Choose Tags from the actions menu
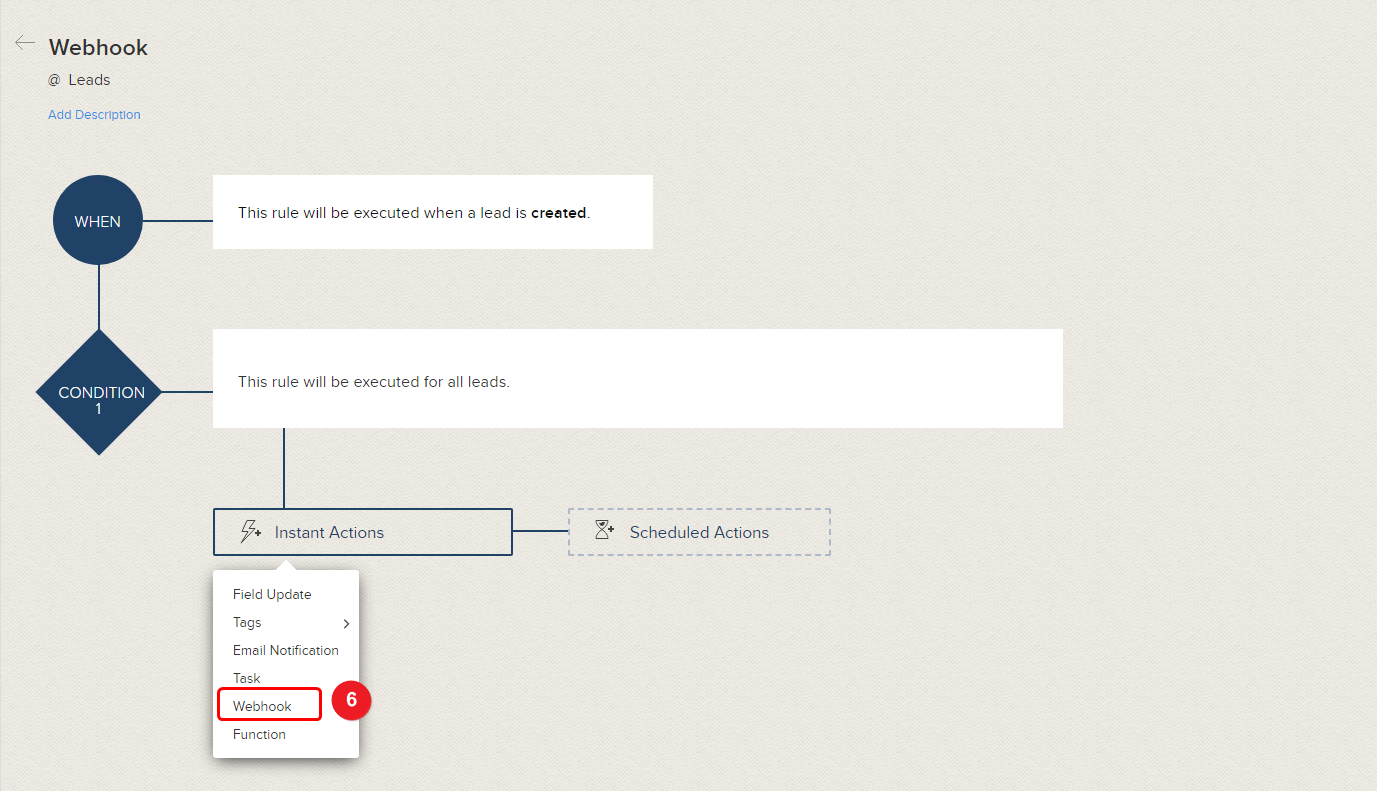This screenshot has height=791, width=1377. 247,622
